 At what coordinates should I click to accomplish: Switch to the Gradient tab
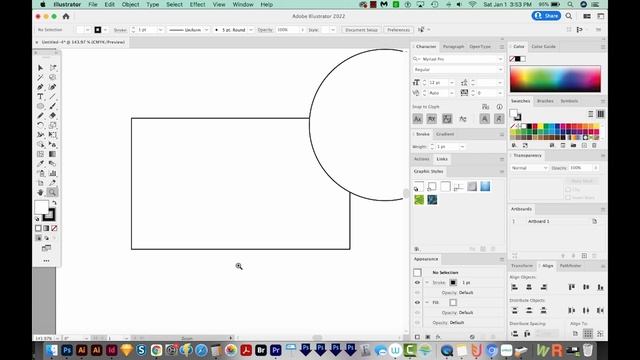[445, 134]
